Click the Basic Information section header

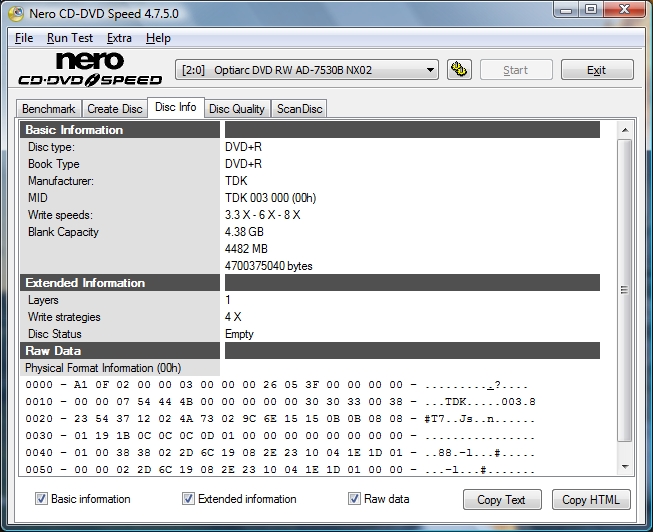pos(120,130)
